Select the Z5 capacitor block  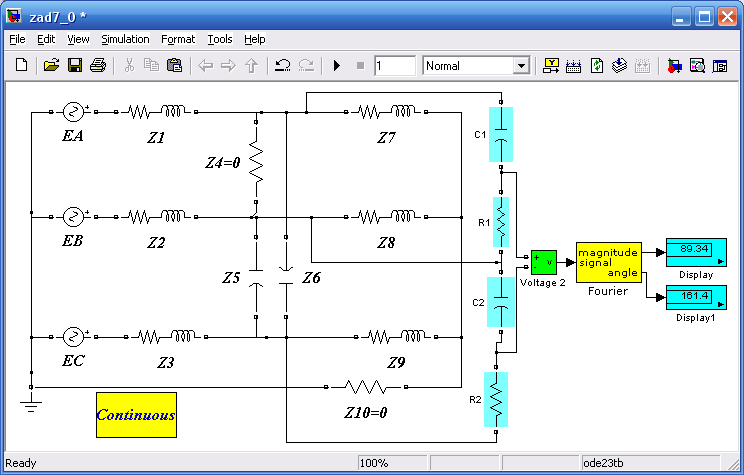coord(256,277)
